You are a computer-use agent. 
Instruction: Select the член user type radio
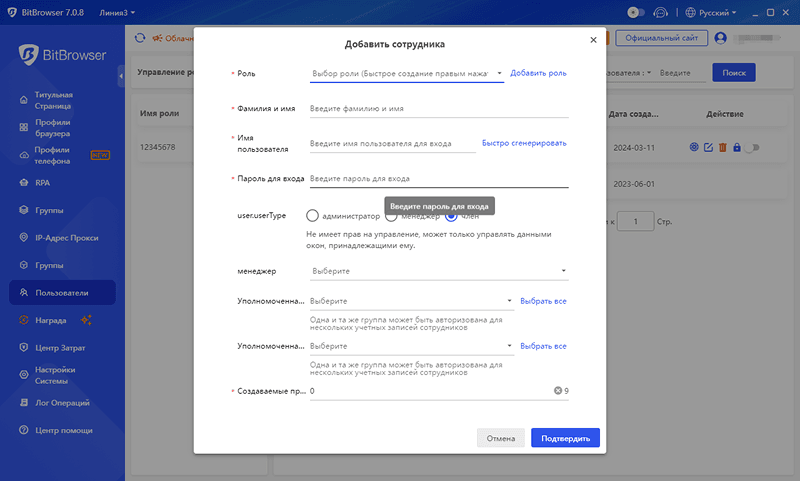[x=452, y=215]
